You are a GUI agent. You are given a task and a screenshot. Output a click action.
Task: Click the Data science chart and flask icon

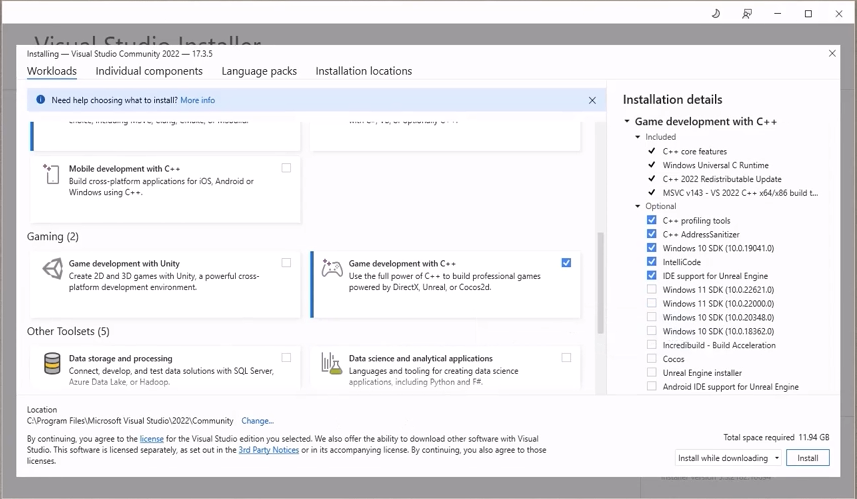point(331,363)
